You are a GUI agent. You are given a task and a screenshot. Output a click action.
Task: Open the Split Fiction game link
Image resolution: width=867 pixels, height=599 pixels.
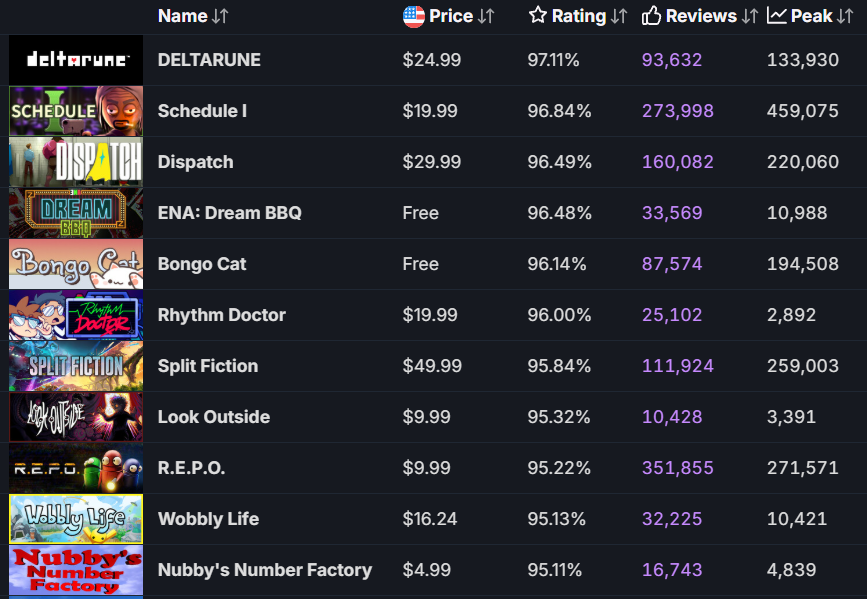coord(208,366)
